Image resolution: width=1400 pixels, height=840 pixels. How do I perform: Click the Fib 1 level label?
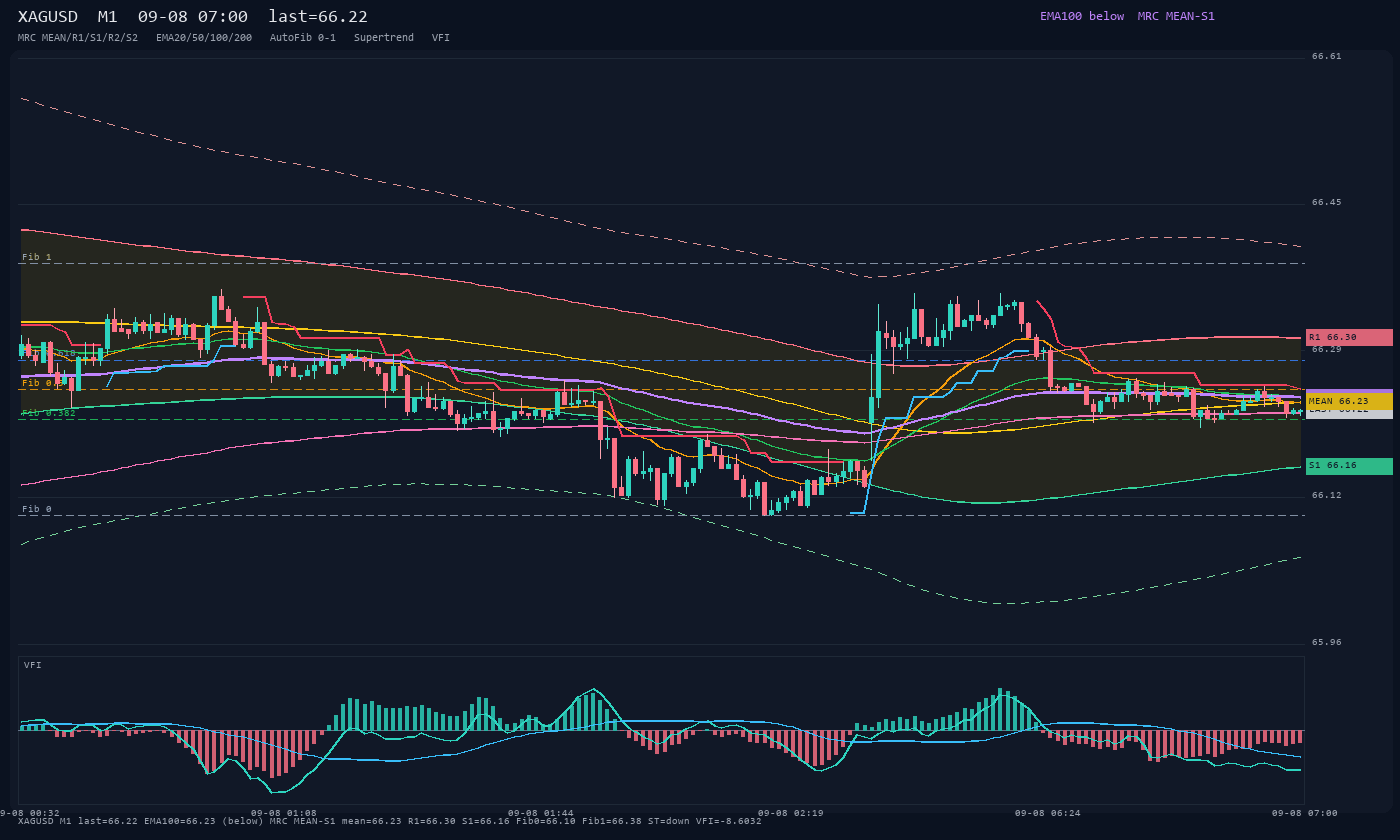(37, 257)
